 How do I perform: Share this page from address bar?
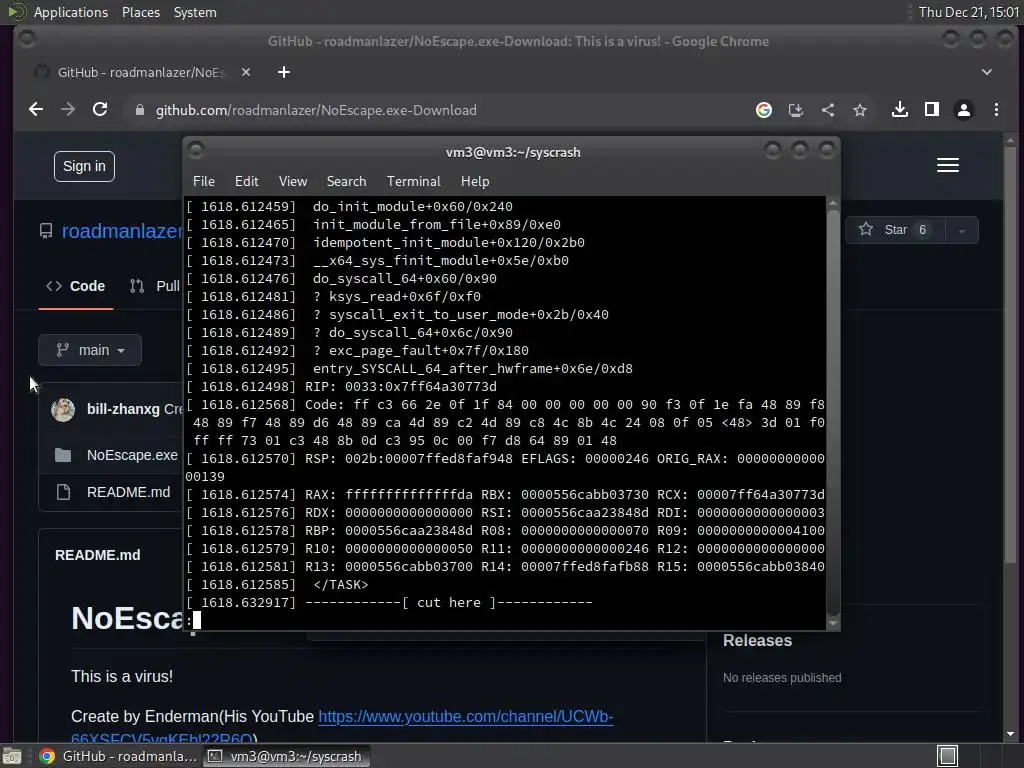(x=827, y=110)
